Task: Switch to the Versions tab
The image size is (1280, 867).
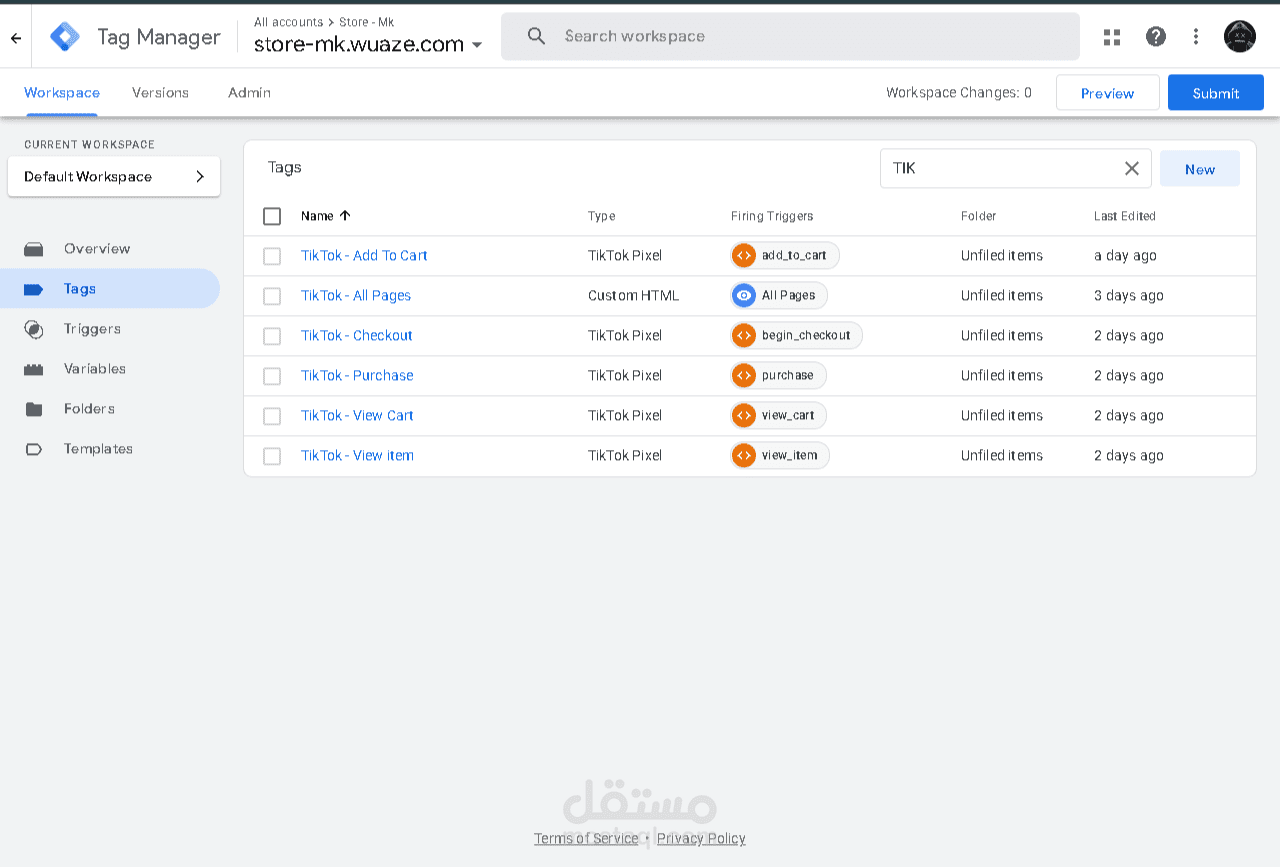Action: (x=160, y=92)
